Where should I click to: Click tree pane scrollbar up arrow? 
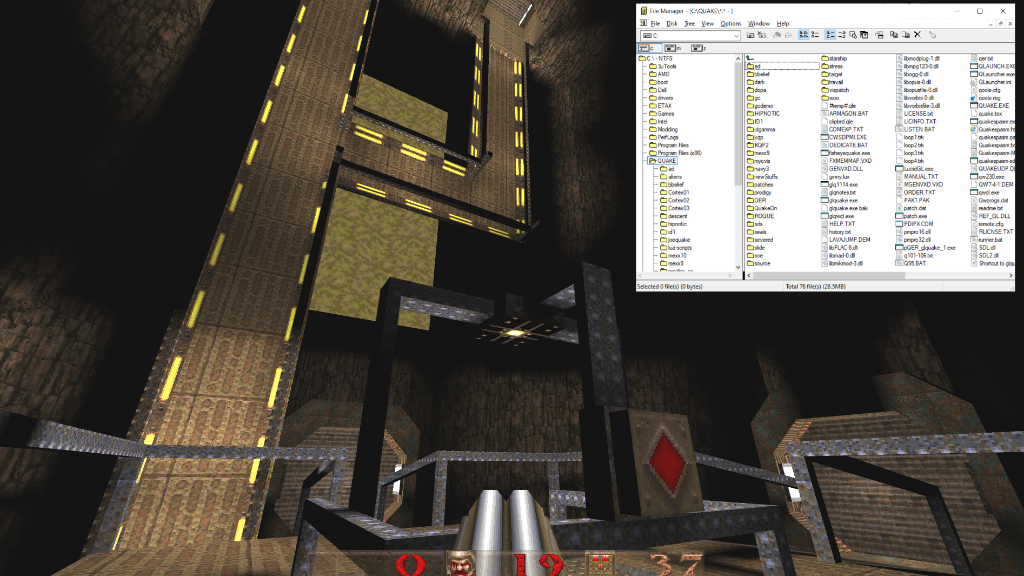[x=739, y=58]
